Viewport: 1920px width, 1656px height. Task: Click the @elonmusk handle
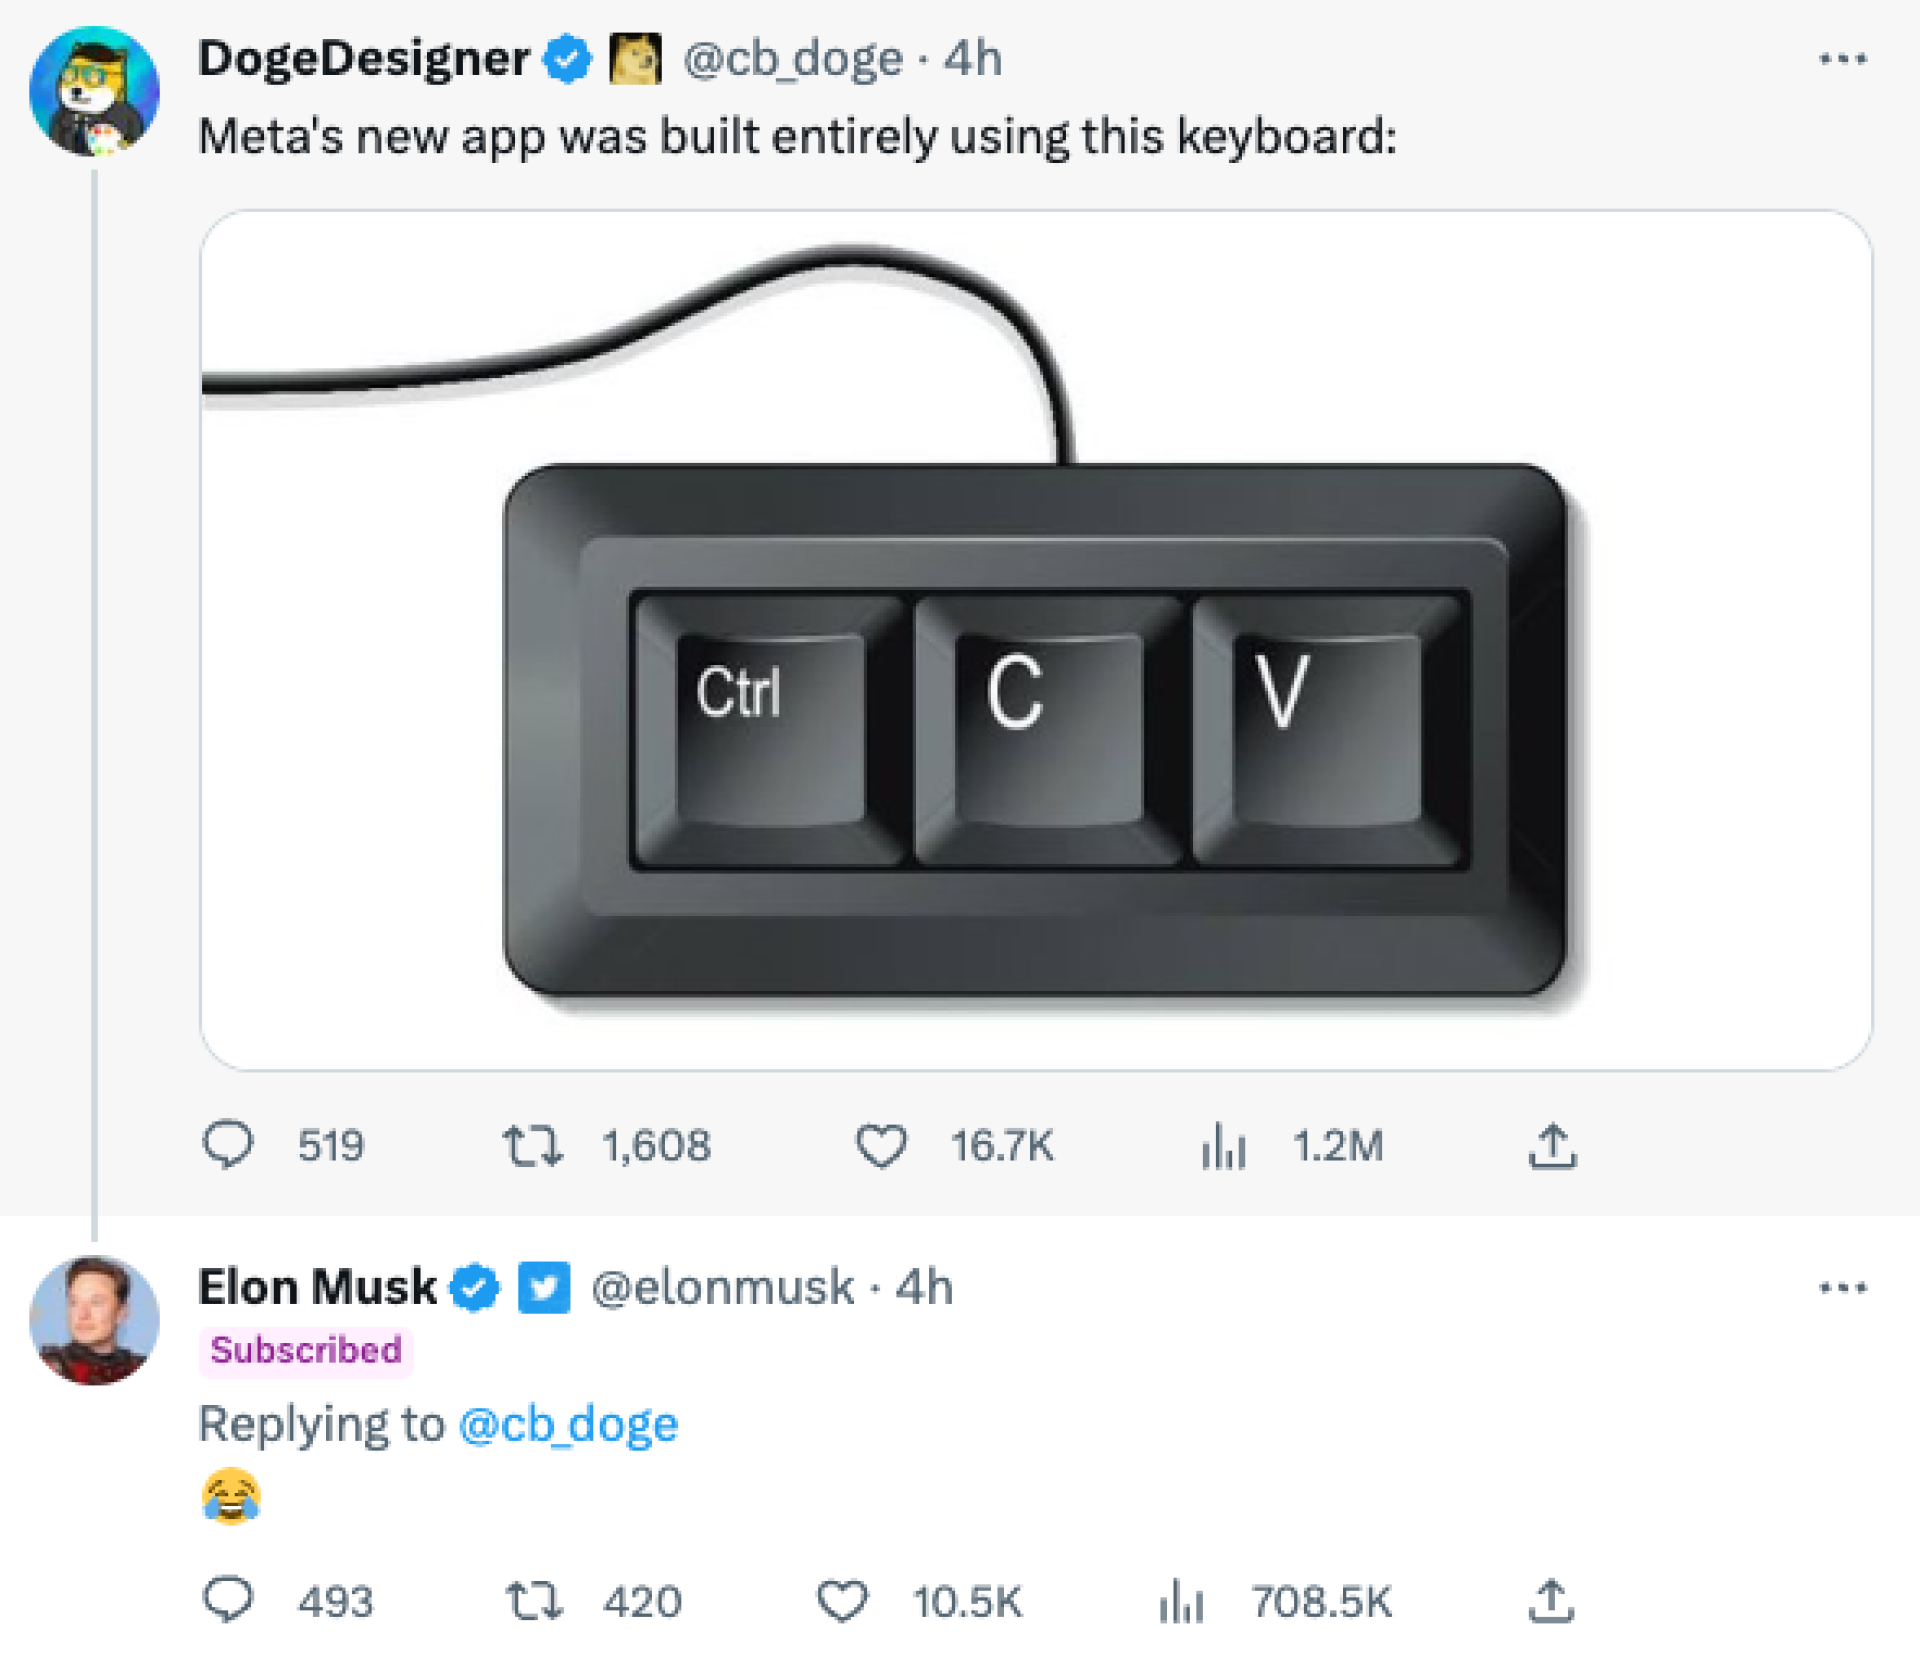tap(722, 1287)
